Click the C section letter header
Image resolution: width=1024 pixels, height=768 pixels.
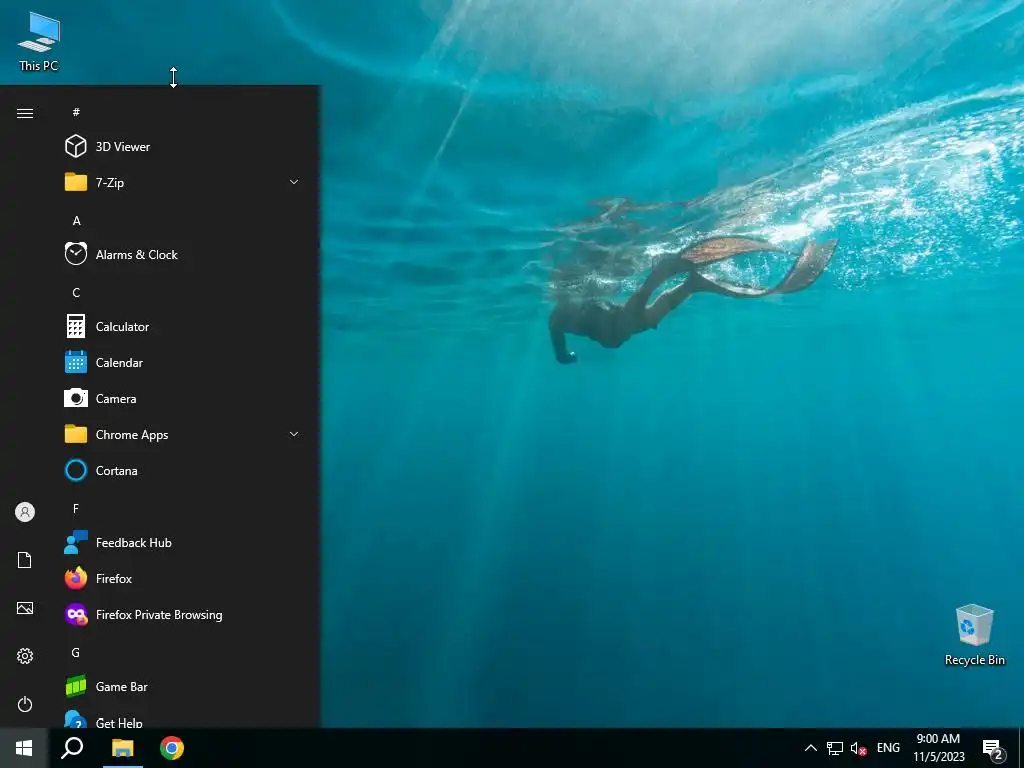click(x=76, y=293)
